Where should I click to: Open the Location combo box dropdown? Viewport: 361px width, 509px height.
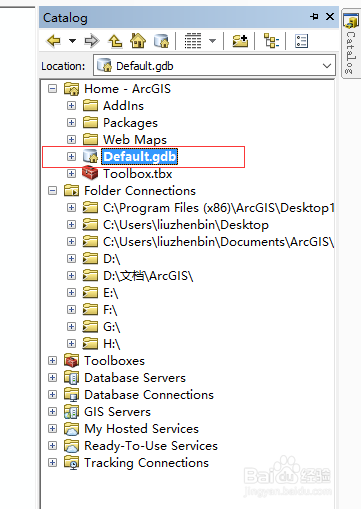(x=327, y=66)
